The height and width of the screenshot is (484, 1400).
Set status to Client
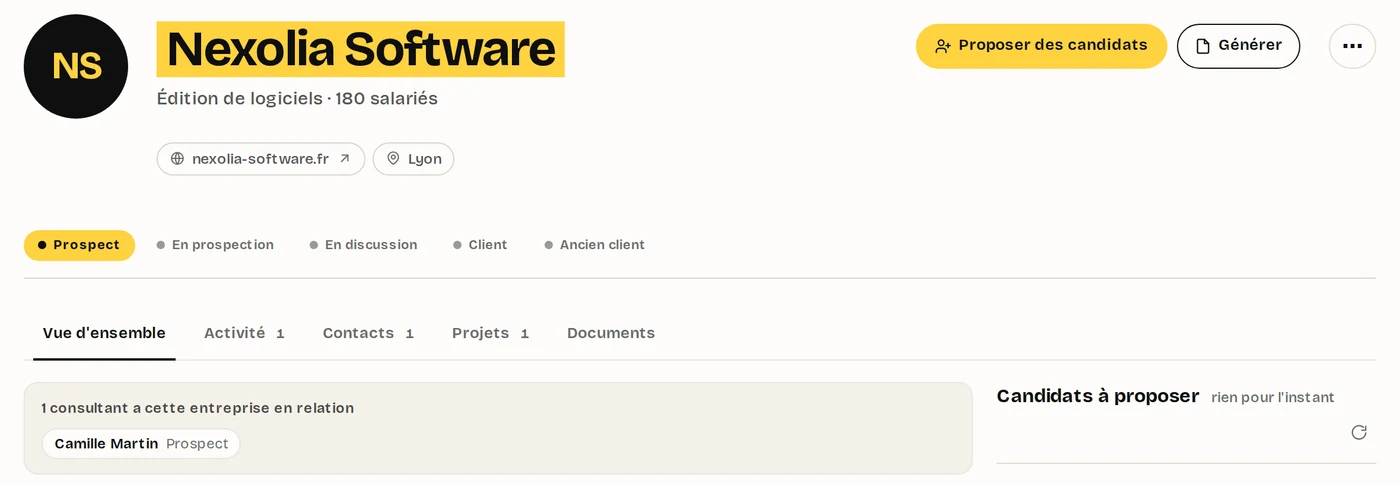click(x=480, y=245)
